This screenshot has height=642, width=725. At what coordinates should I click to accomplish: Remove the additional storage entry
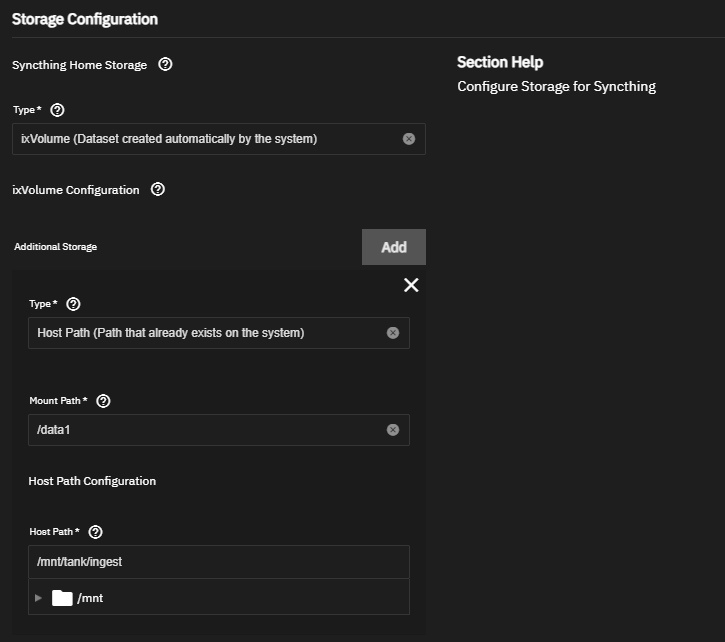coord(410,285)
